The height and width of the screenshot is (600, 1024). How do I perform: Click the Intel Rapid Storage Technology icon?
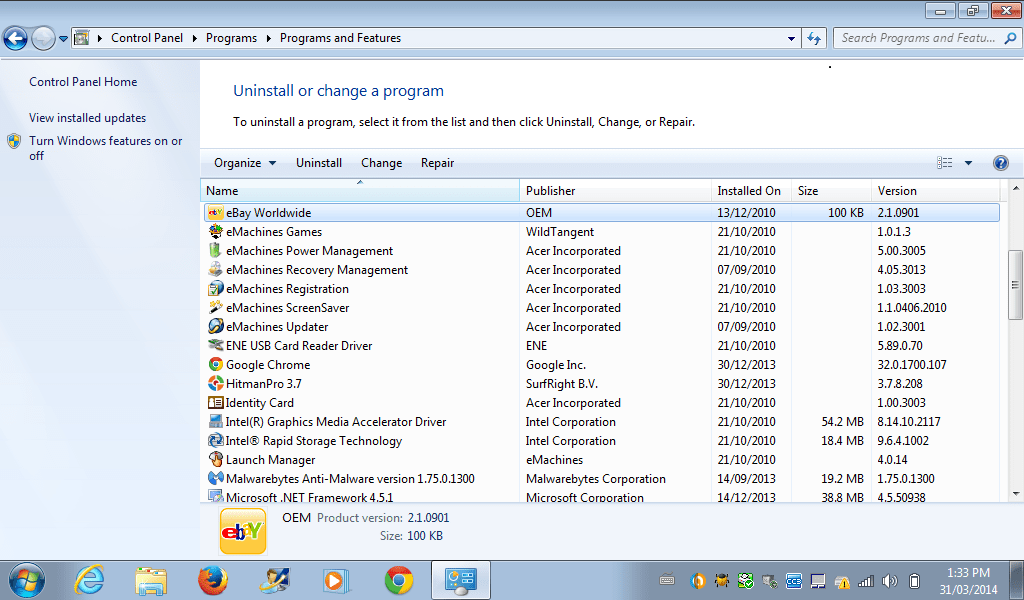(x=216, y=440)
